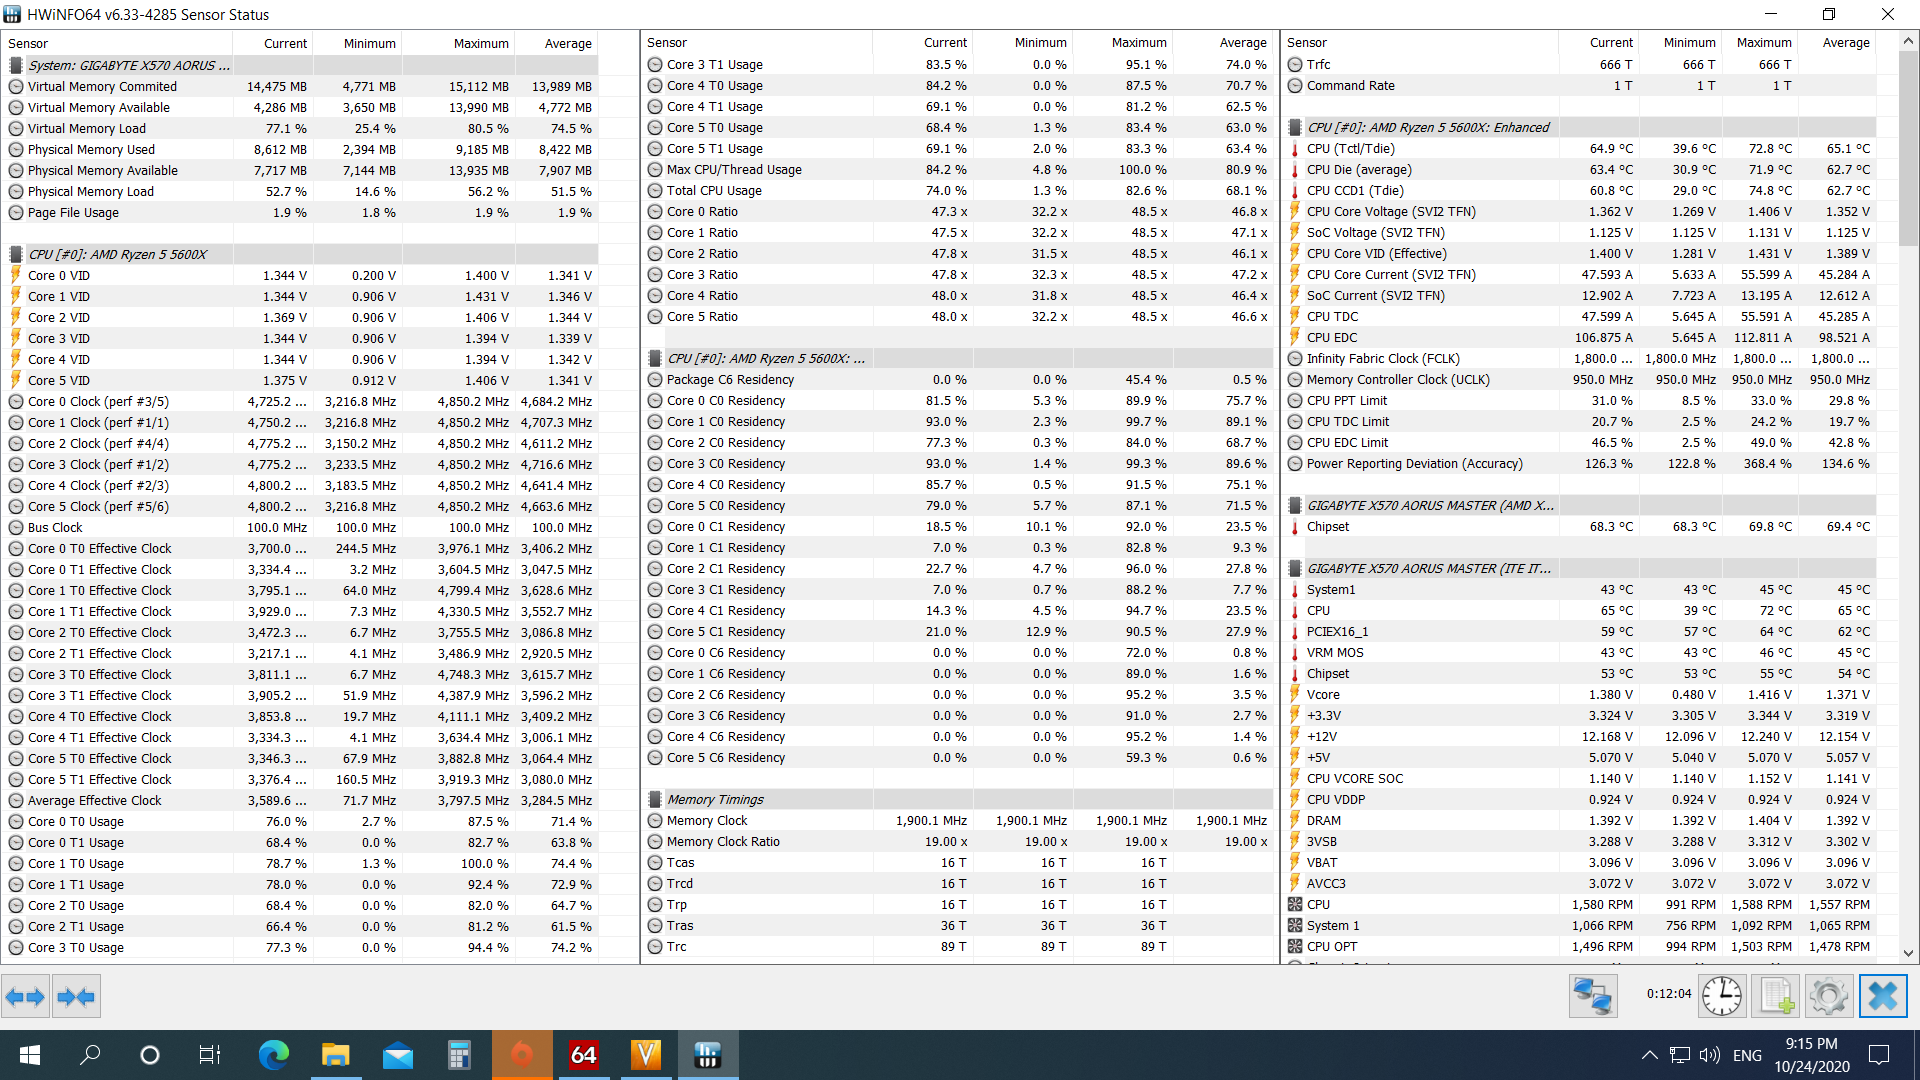Image resolution: width=1920 pixels, height=1080 pixels.
Task: Select Core 2 C1 Residency row
Action: [958, 568]
